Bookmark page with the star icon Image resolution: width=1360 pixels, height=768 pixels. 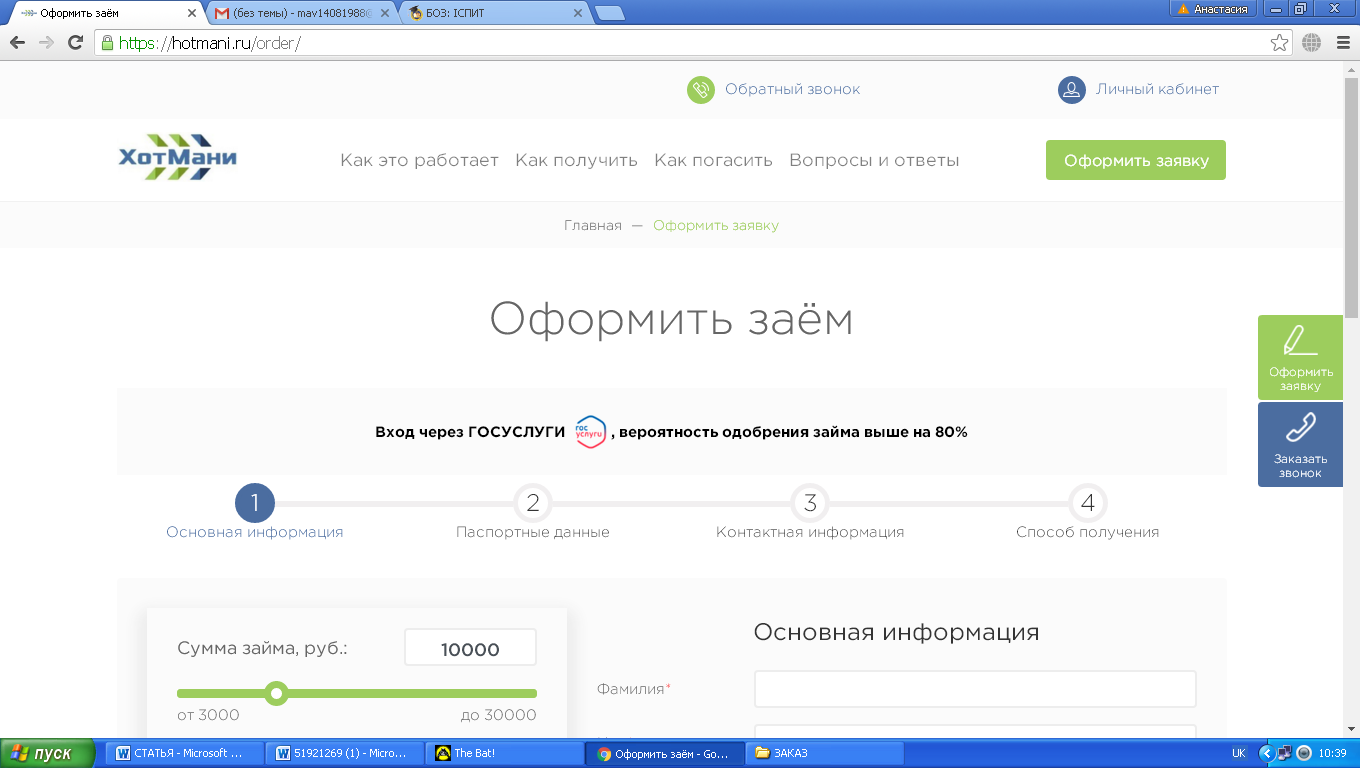1279,43
